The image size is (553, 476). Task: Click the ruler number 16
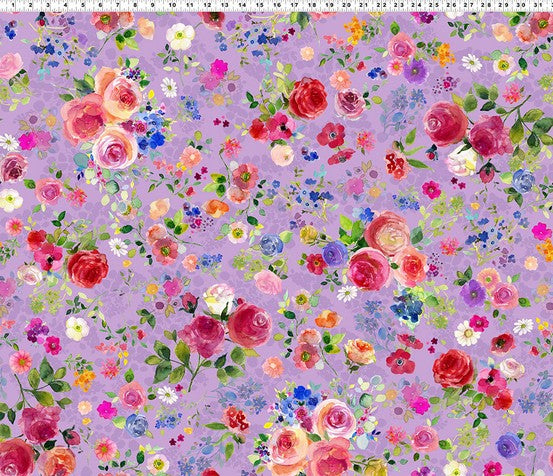277,5
